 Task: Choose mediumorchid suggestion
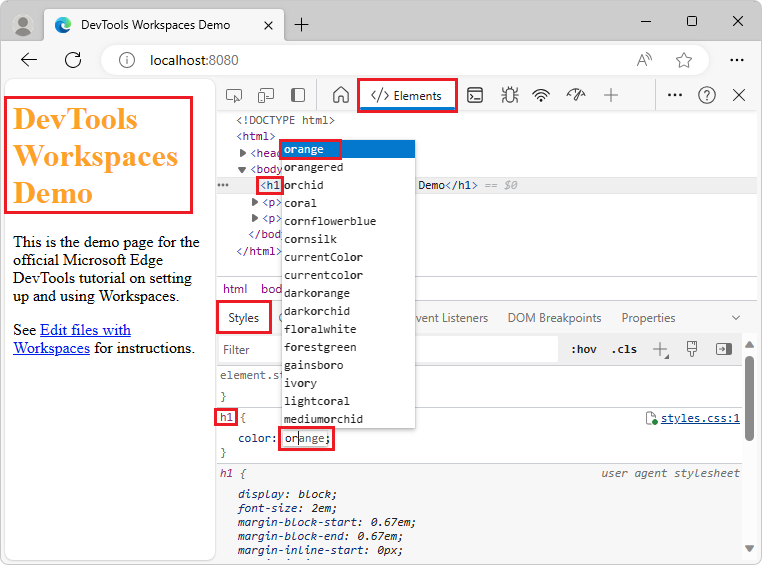point(348,419)
